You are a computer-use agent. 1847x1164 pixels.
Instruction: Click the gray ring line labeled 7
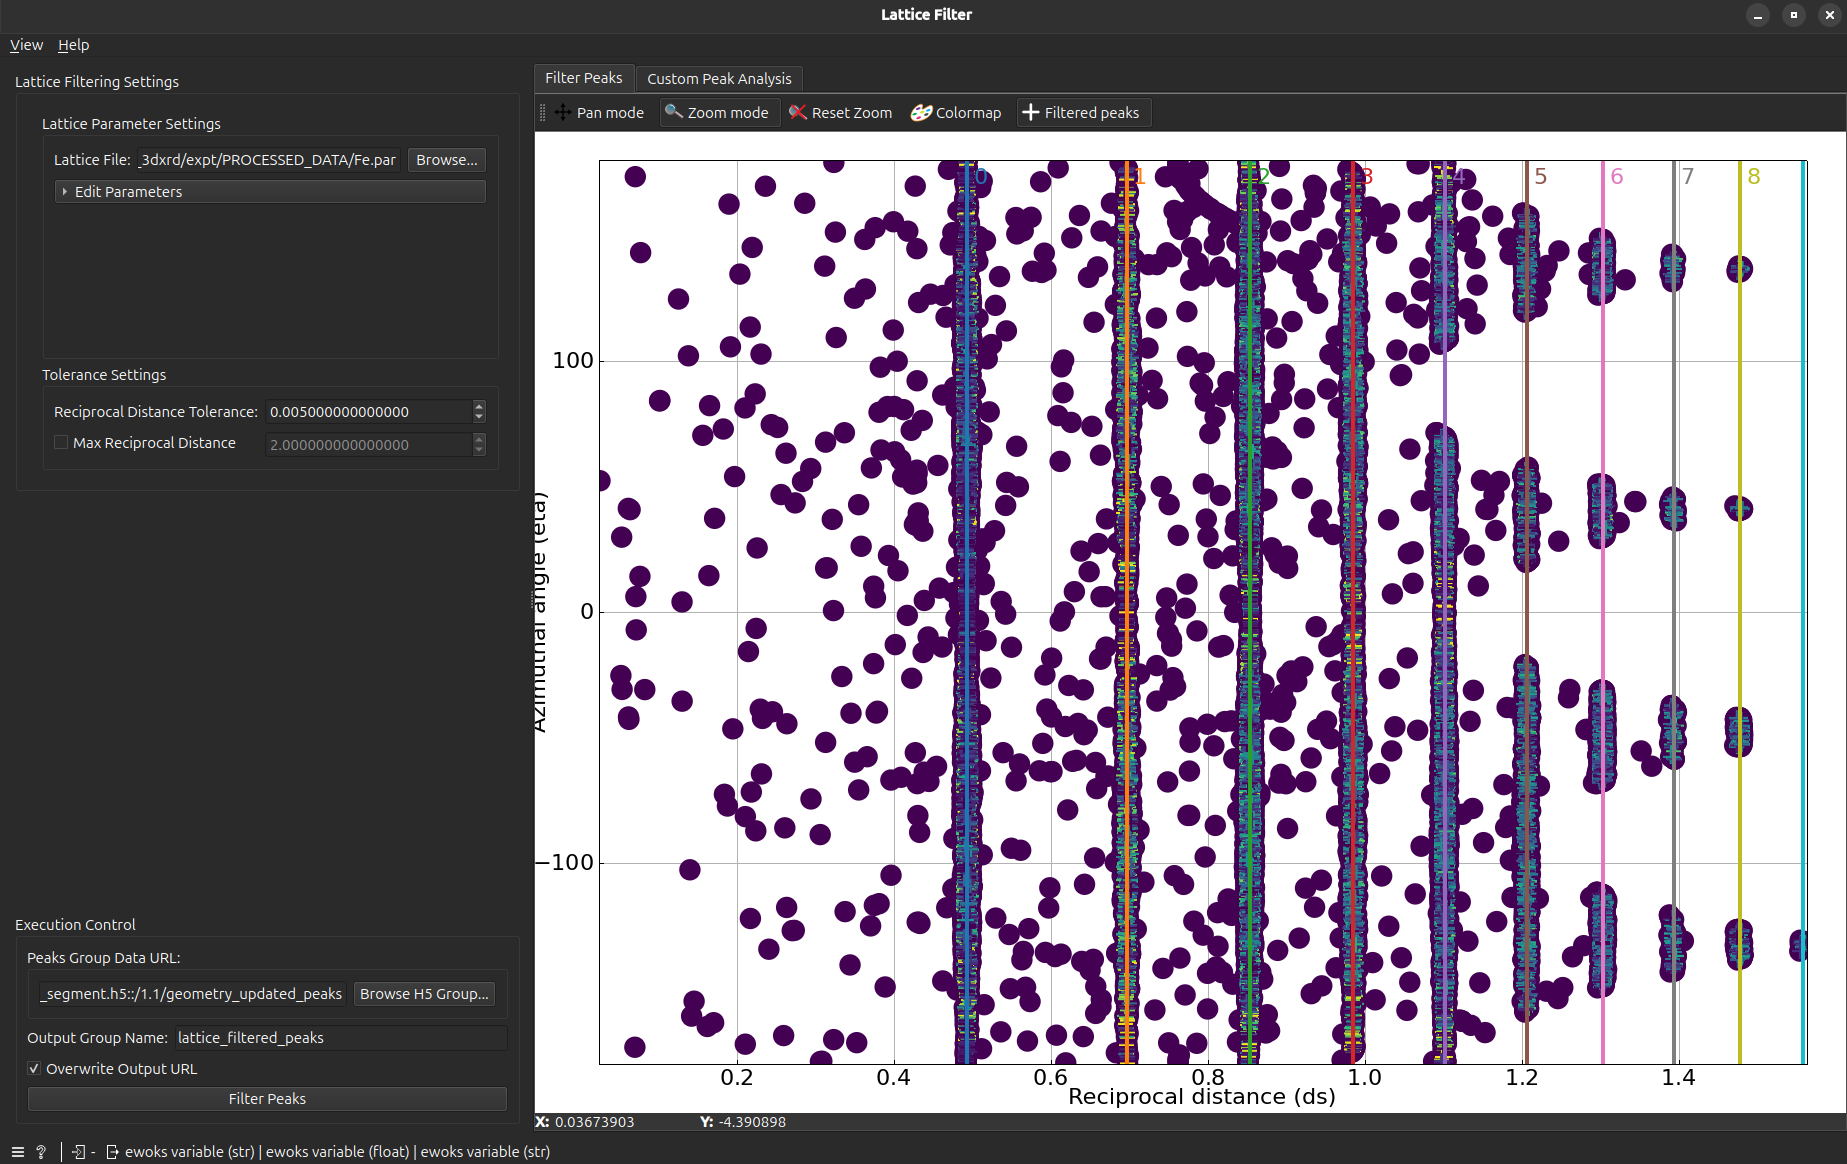pos(1675,612)
